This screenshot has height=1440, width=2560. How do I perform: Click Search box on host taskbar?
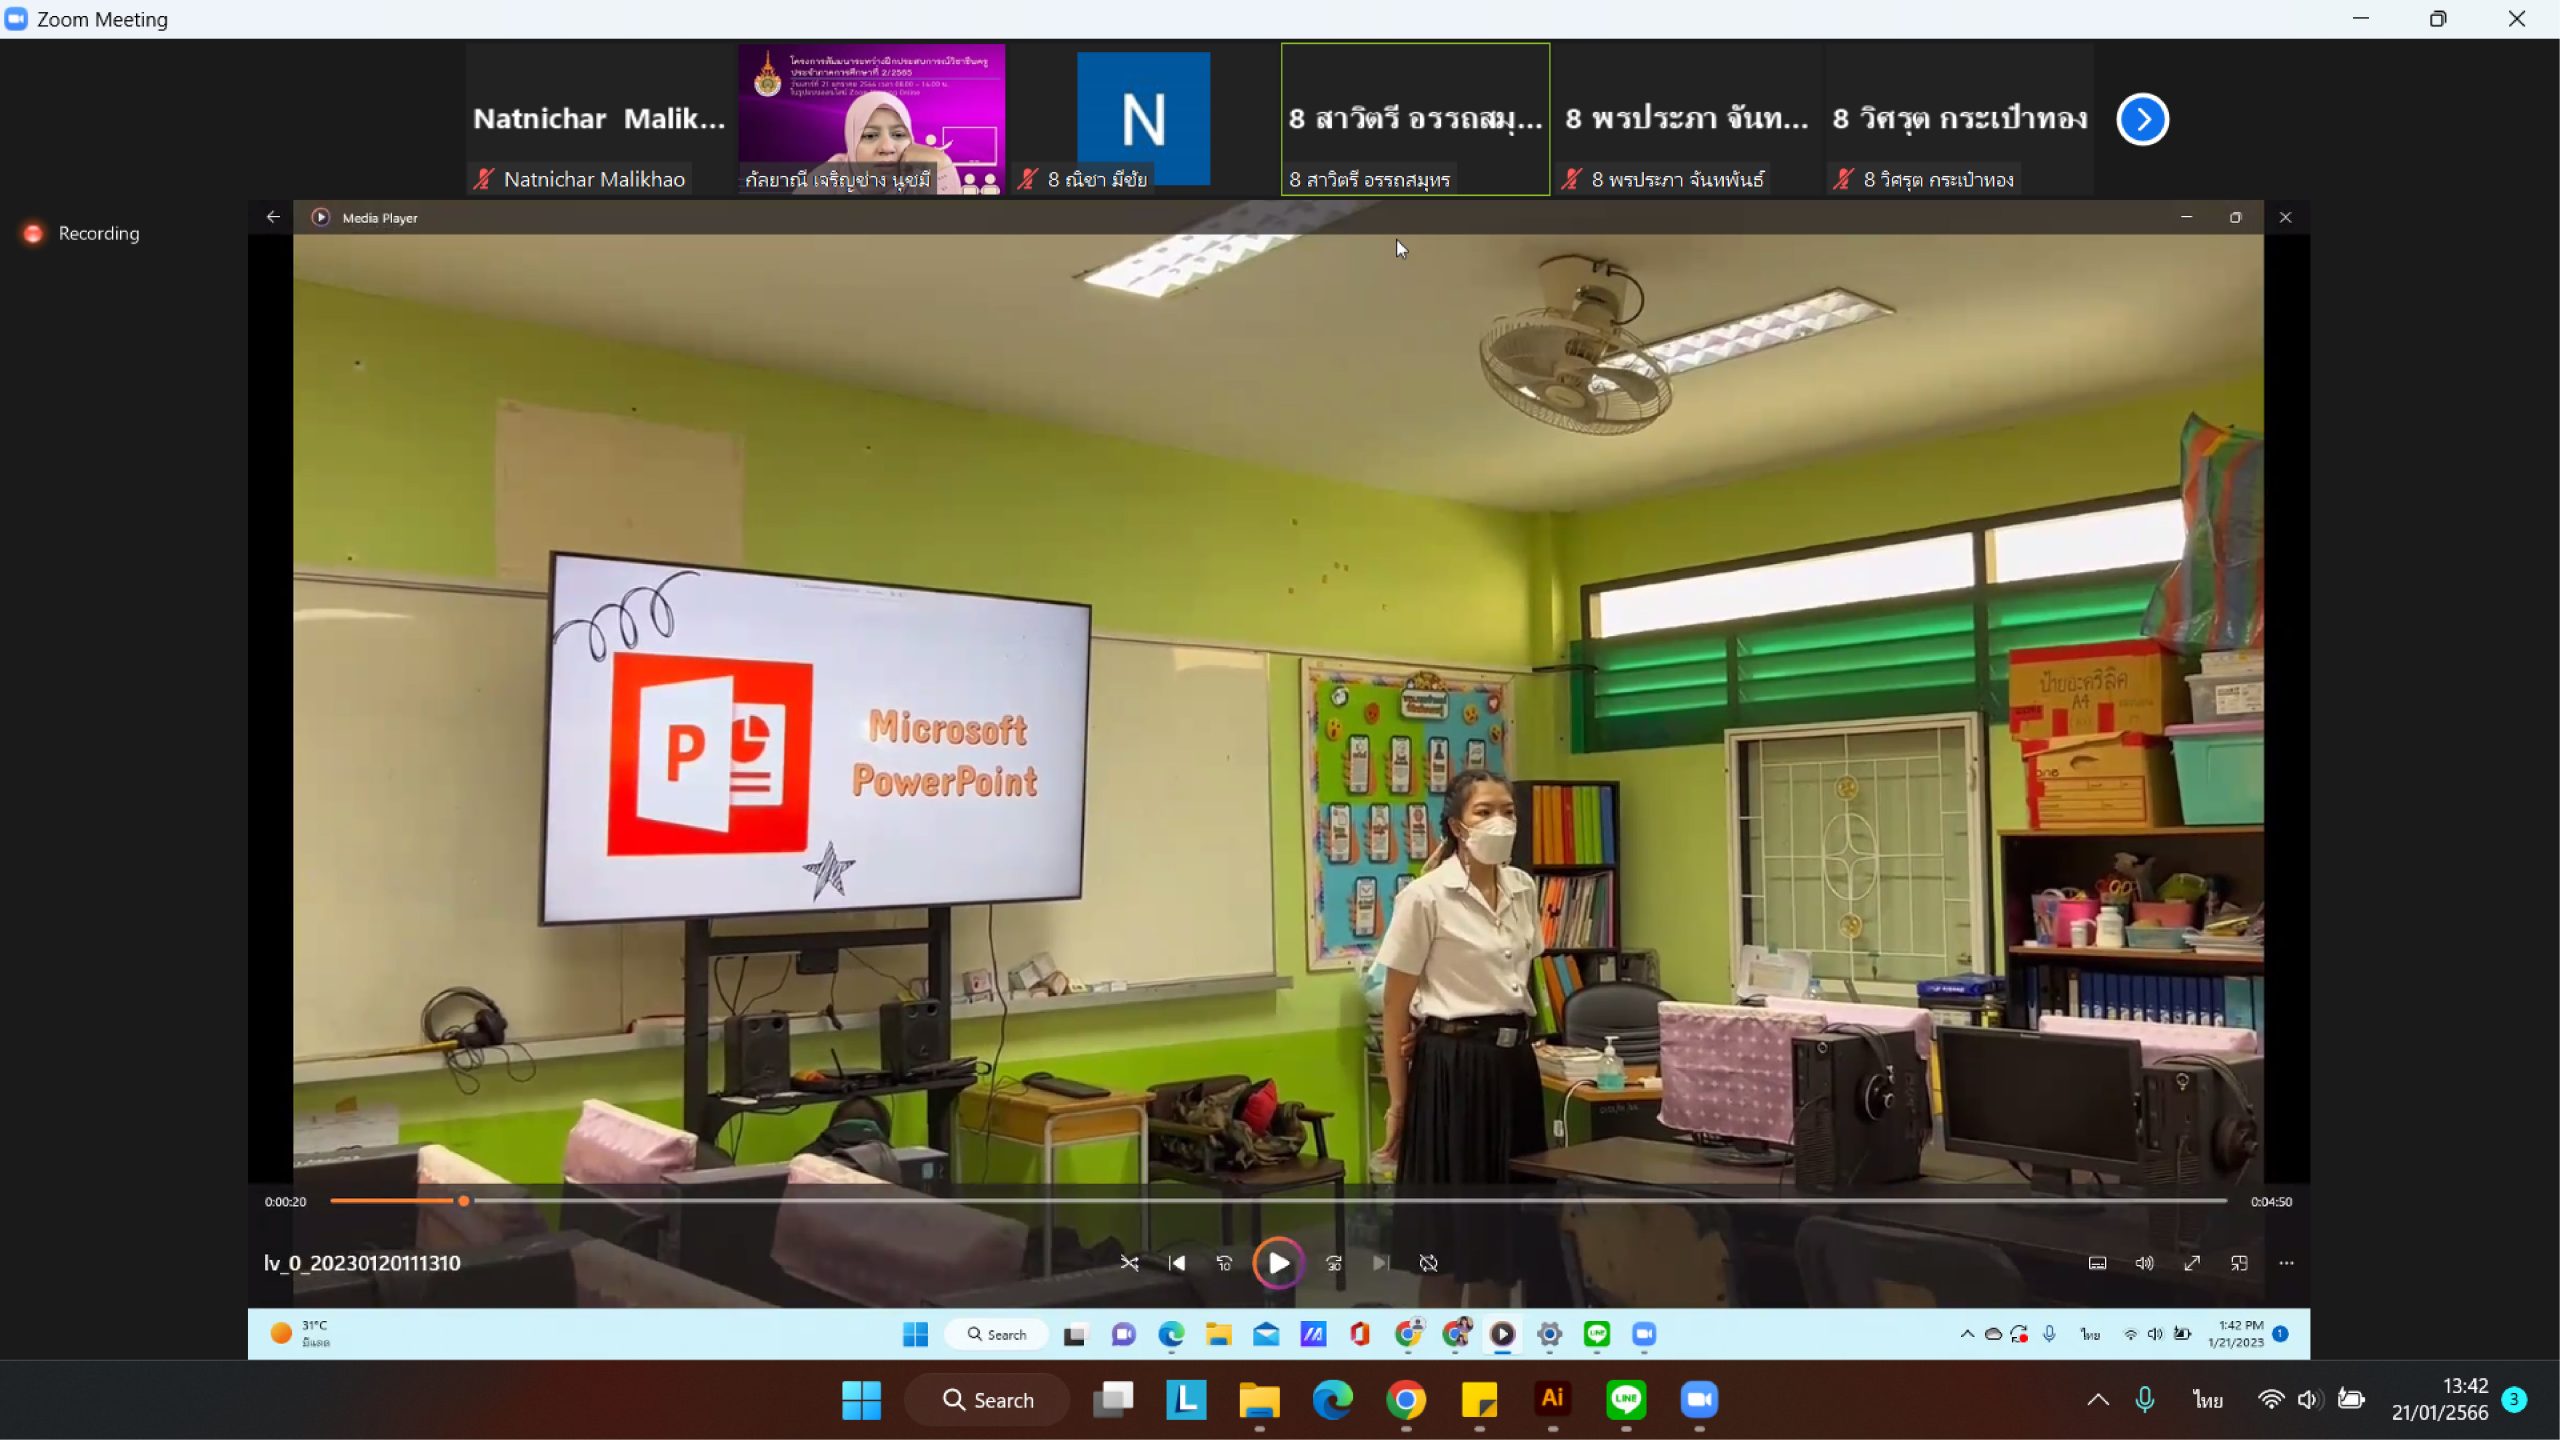pyautogui.click(x=987, y=1400)
